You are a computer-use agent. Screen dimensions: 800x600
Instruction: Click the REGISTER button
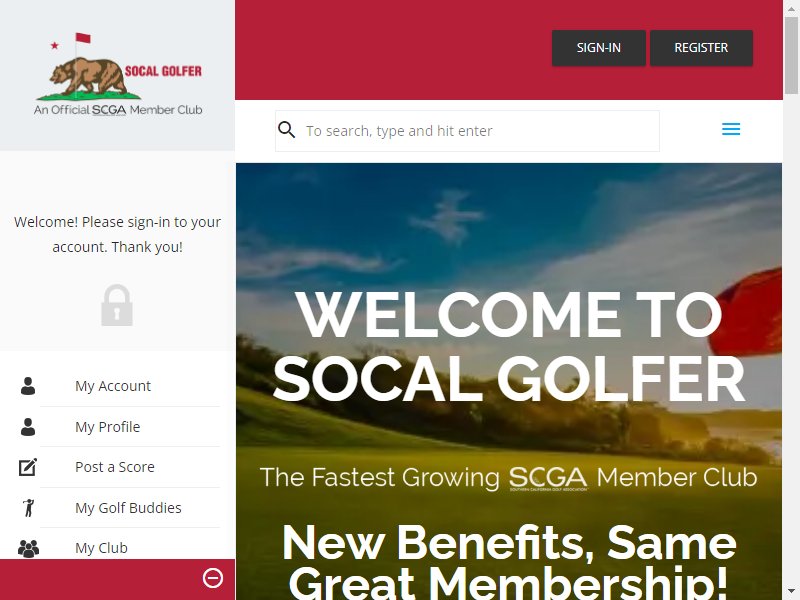click(701, 48)
